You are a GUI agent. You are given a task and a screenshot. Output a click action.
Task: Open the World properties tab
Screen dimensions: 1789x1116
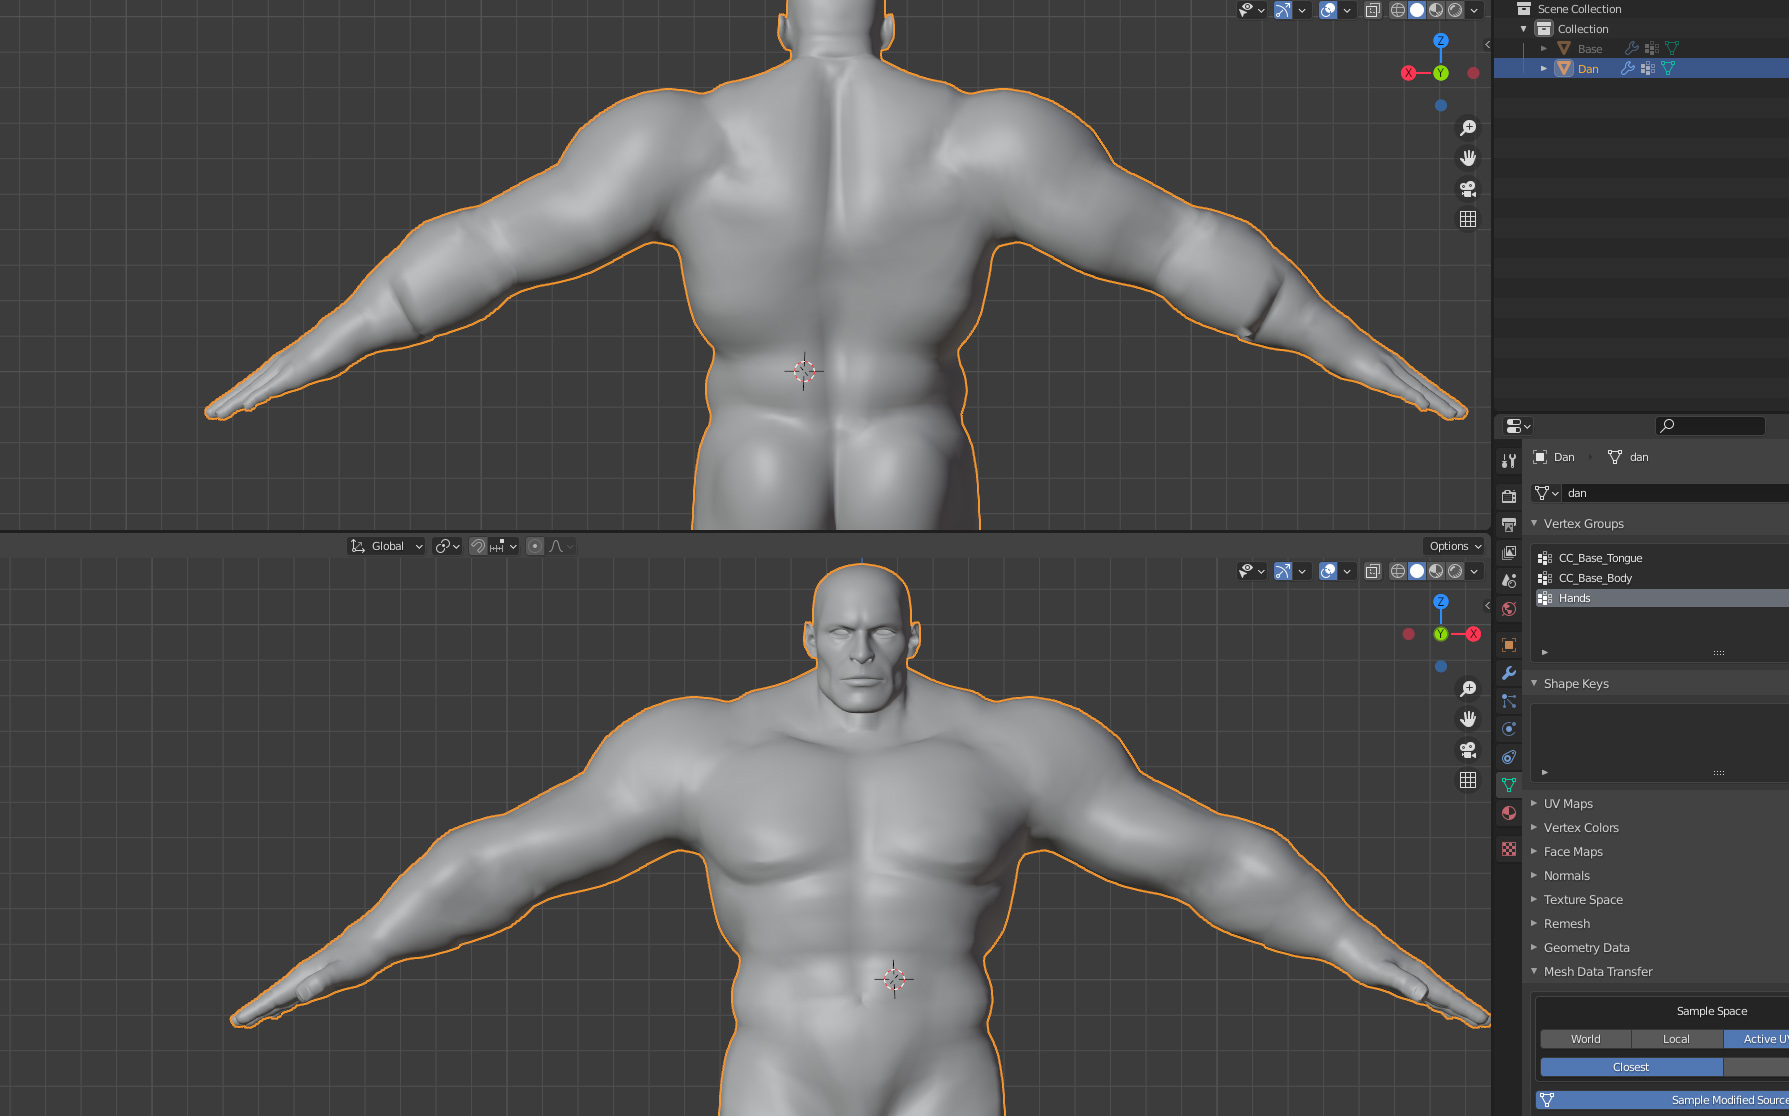click(1509, 608)
